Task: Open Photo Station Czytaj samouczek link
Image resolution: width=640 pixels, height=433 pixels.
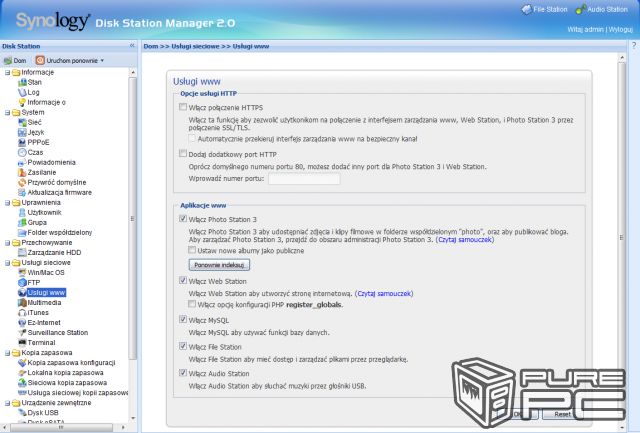Action: 464,240
